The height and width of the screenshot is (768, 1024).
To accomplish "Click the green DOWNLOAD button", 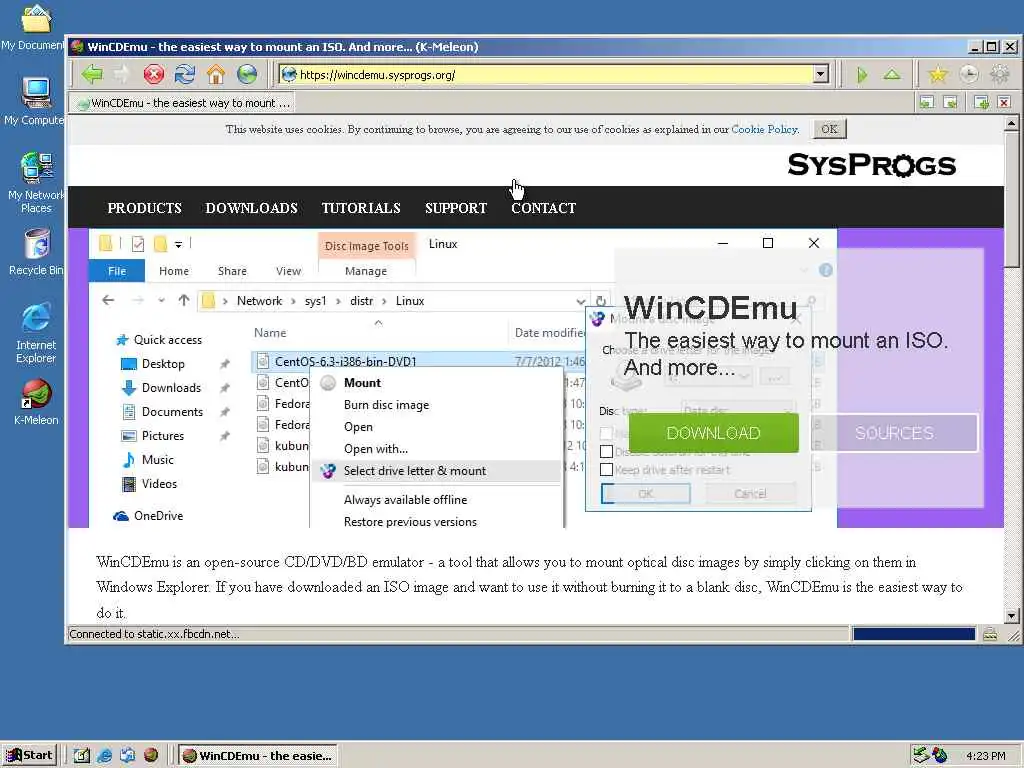I will coord(713,433).
